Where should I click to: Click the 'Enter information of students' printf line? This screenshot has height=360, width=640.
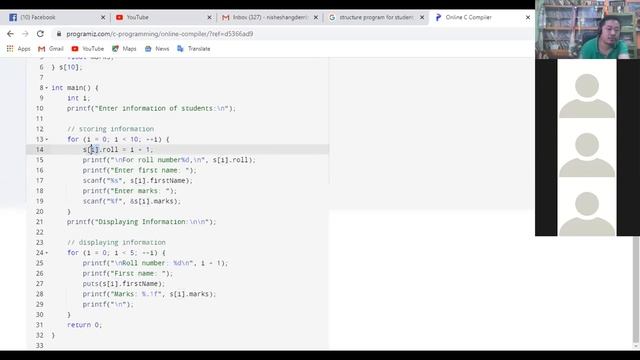click(x=151, y=108)
